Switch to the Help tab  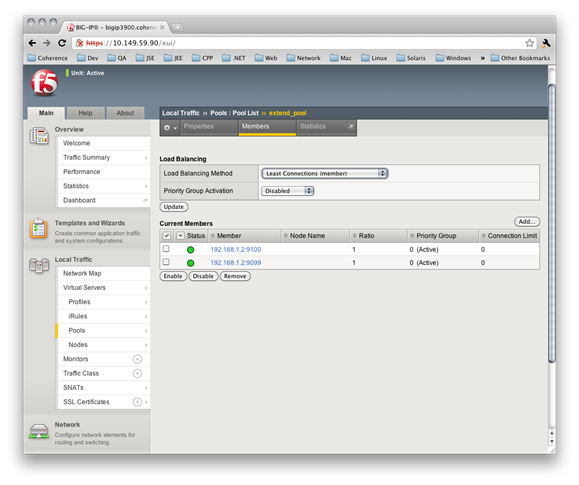click(85, 113)
